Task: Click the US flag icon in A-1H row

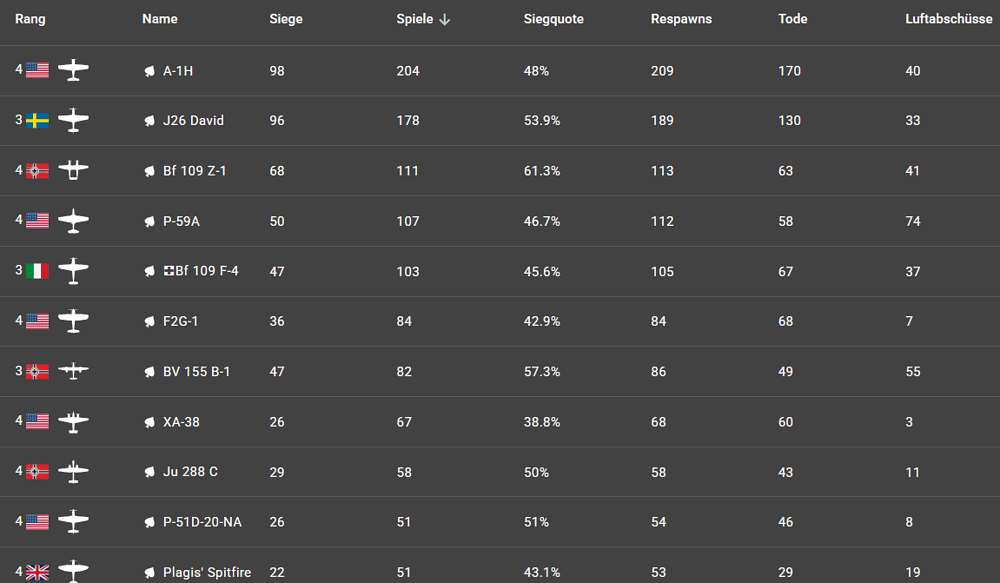Action: pyautogui.click(x=37, y=71)
